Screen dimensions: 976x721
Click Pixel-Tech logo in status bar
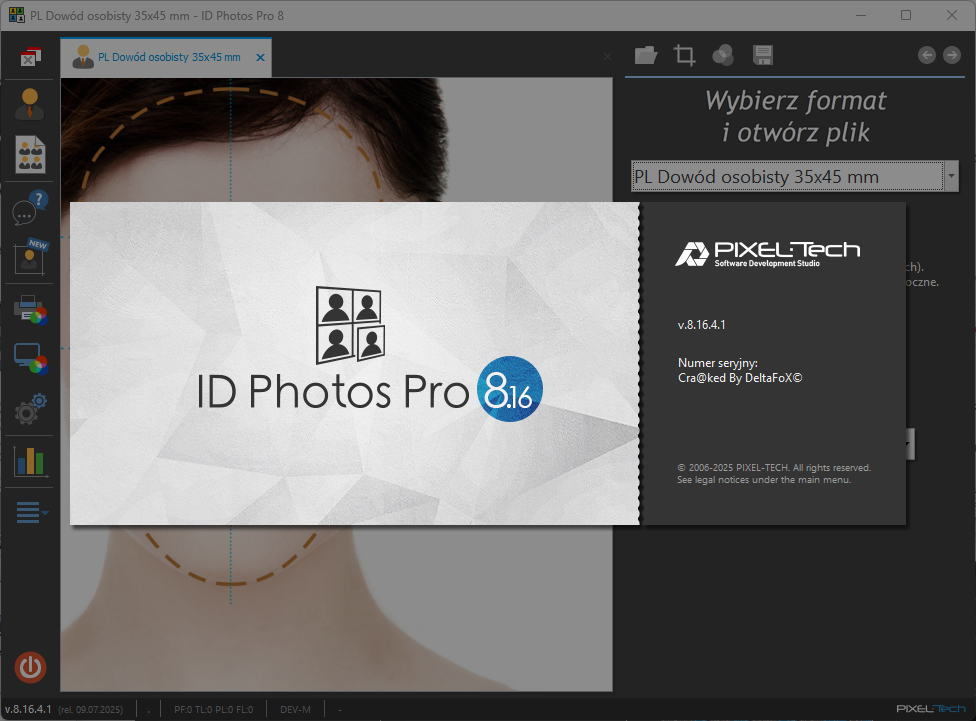[x=931, y=709]
